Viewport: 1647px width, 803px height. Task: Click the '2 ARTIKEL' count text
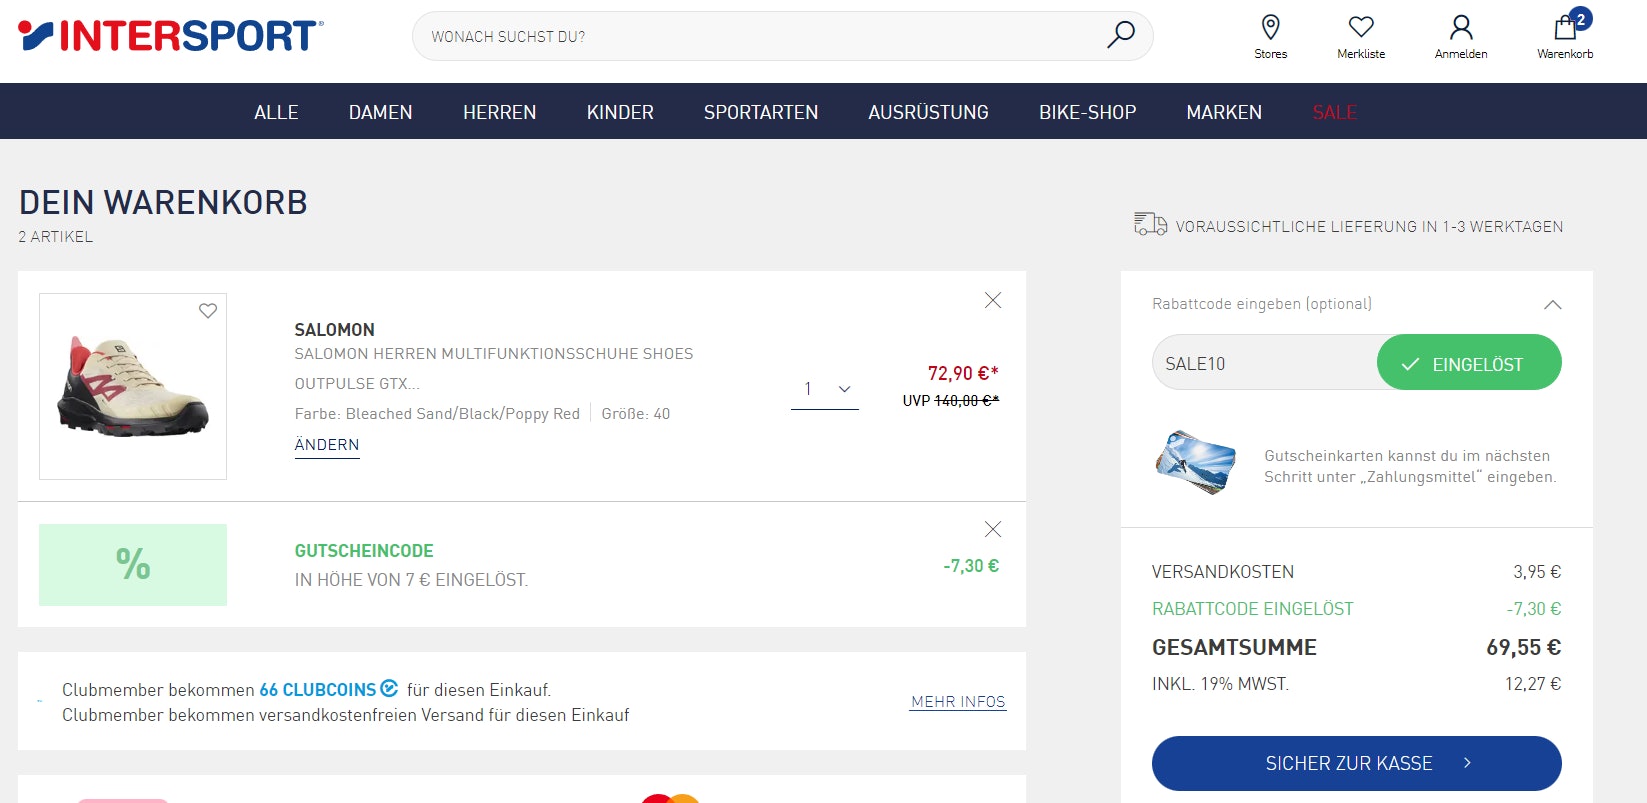coord(56,237)
